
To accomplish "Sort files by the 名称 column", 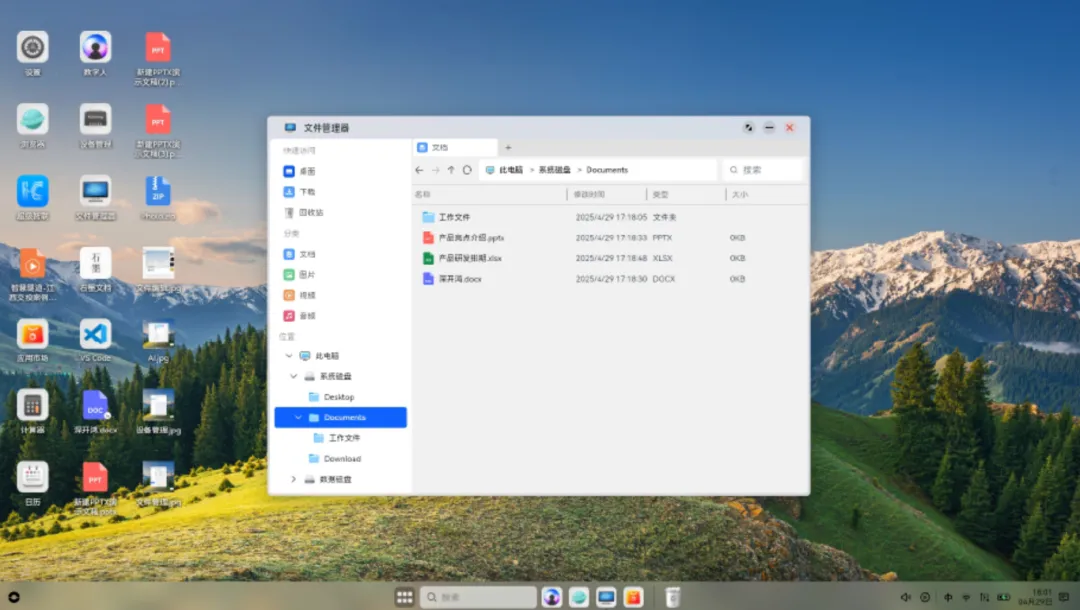I will pos(422,195).
